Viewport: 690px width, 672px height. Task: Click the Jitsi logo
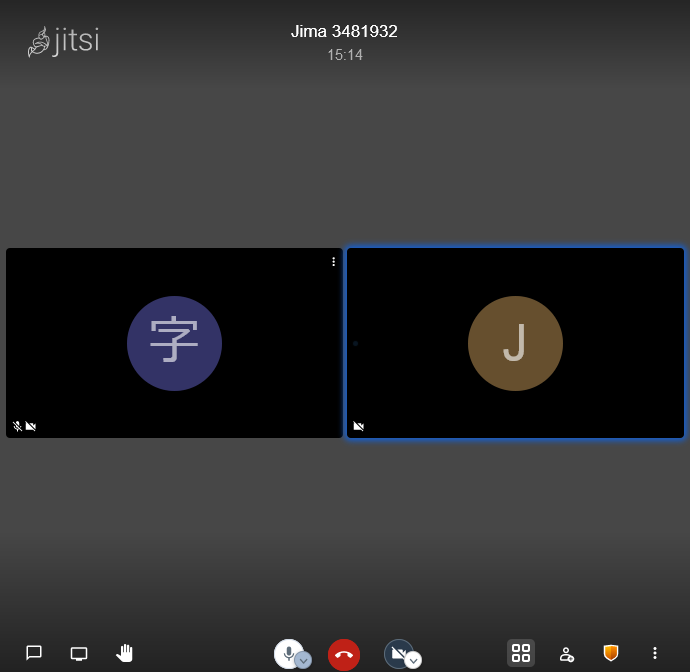coord(63,42)
